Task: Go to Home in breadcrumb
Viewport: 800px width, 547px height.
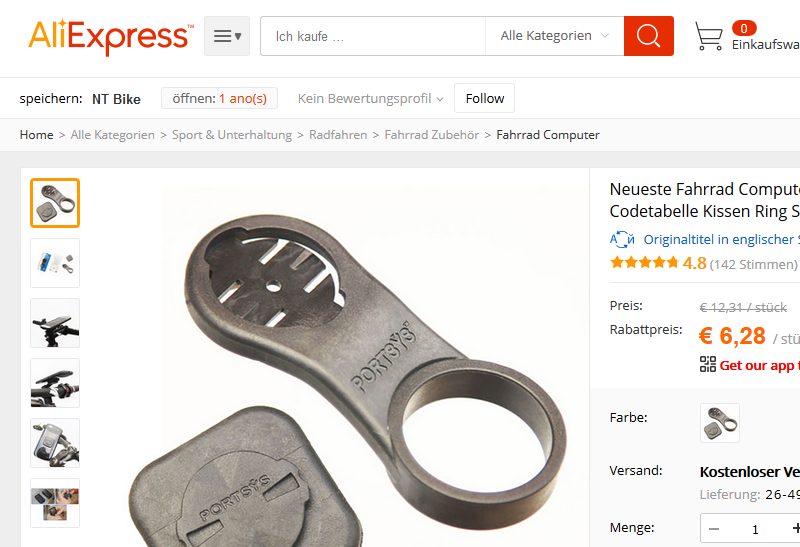Action: point(36,135)
